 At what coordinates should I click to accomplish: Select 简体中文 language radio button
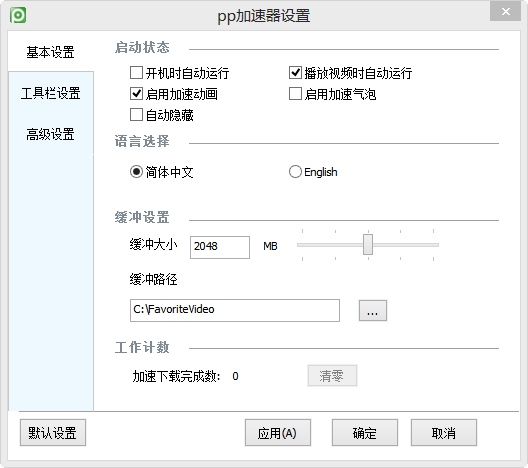(x=136, y=172)
